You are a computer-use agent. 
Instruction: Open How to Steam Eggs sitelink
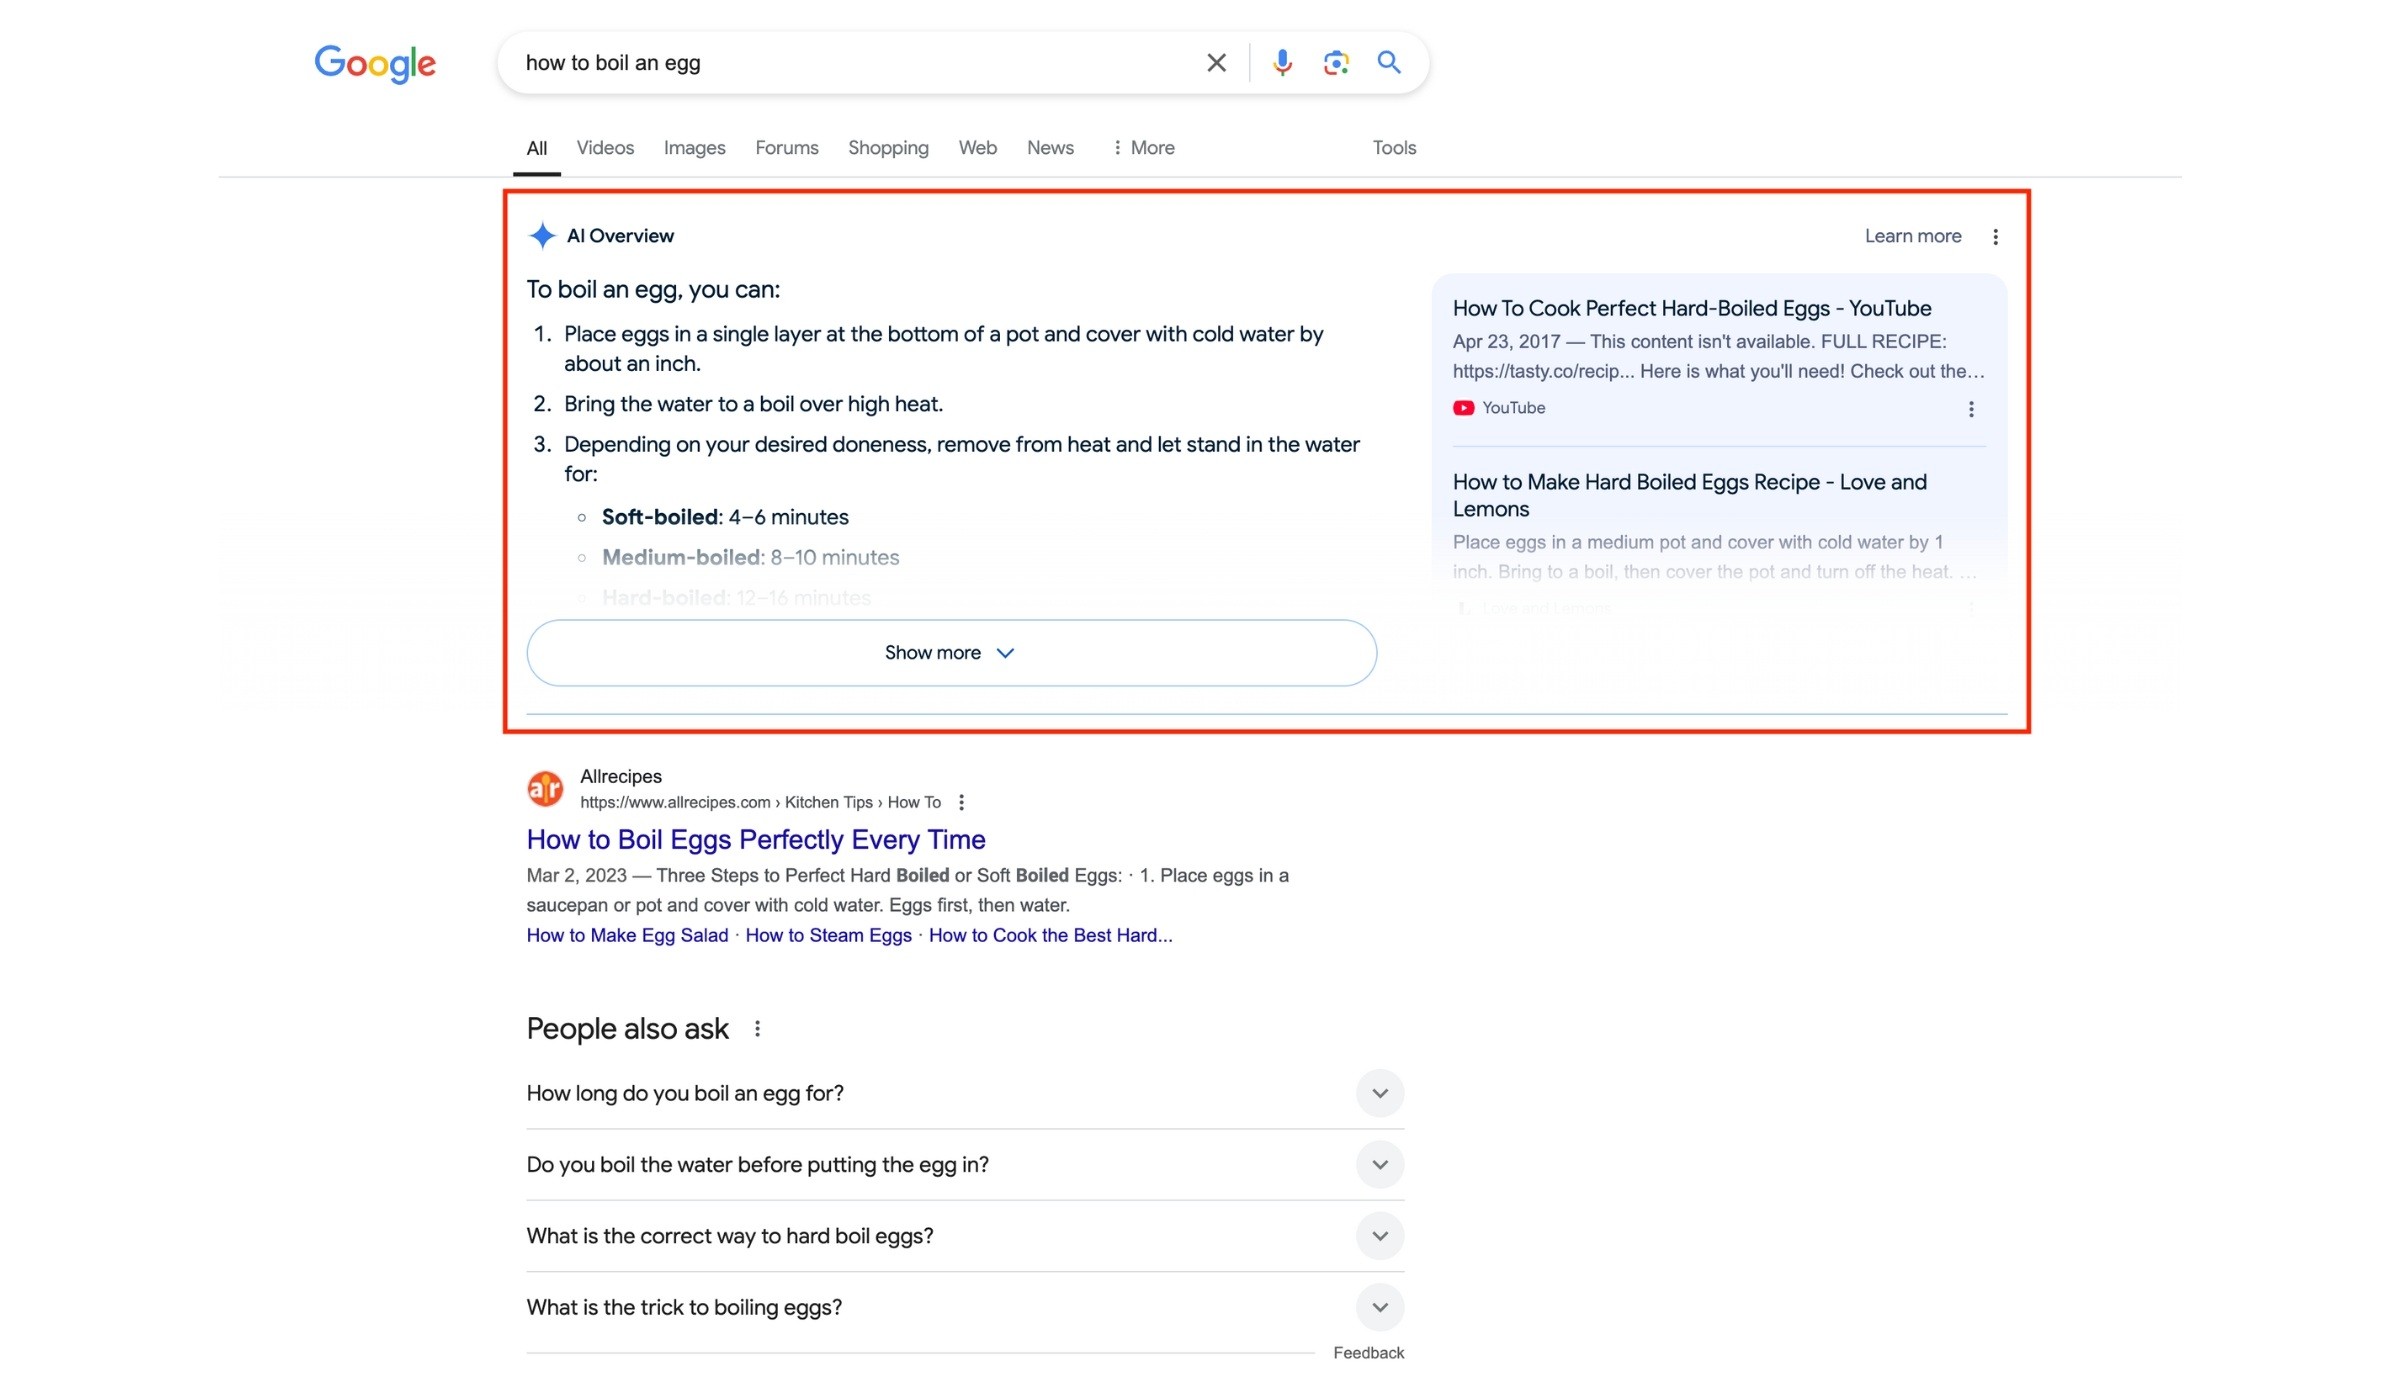point(828,935)
